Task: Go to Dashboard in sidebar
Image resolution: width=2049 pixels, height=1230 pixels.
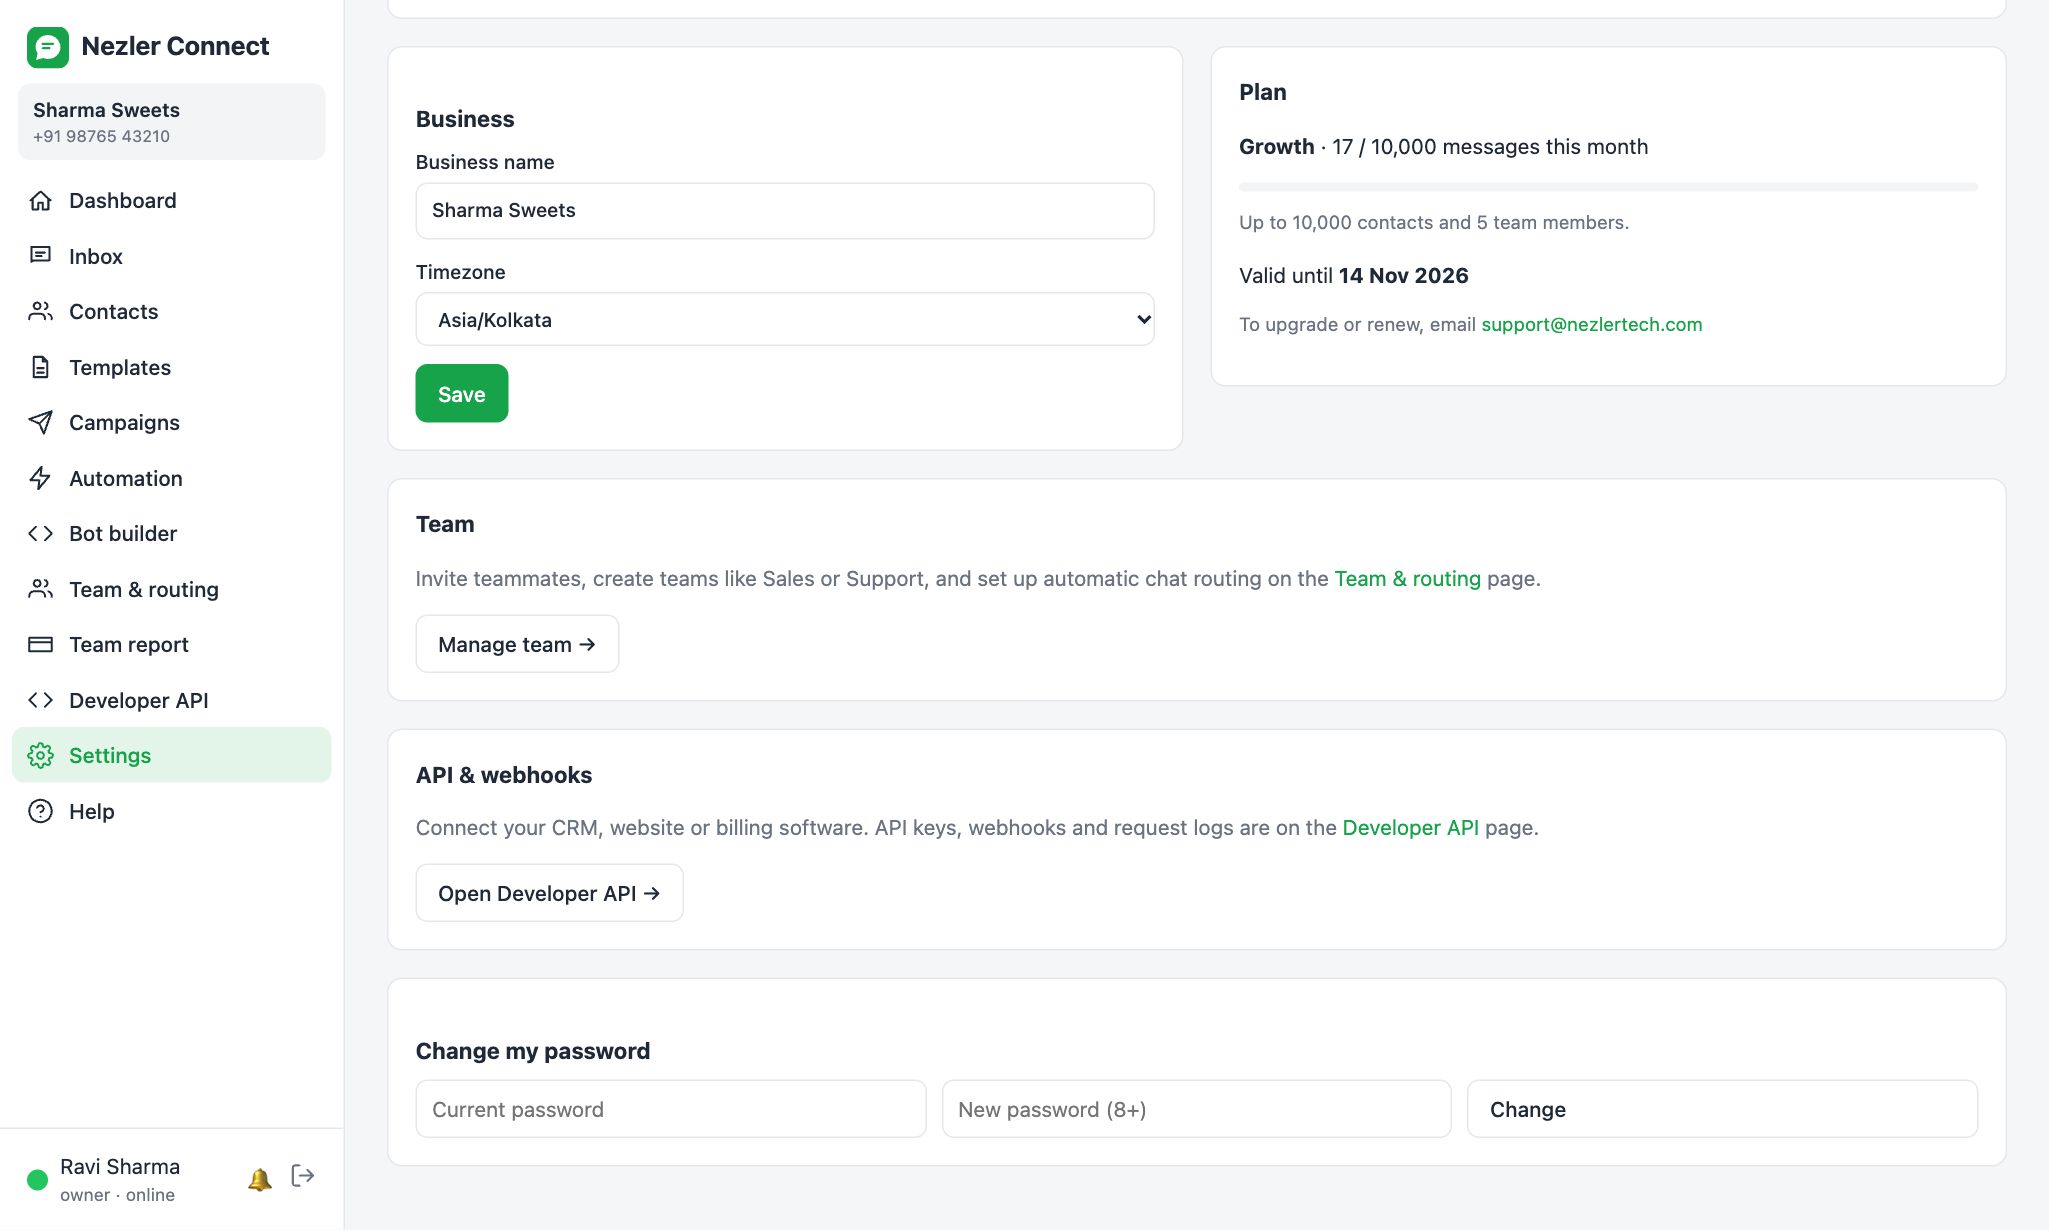Action: pos(171,201)
